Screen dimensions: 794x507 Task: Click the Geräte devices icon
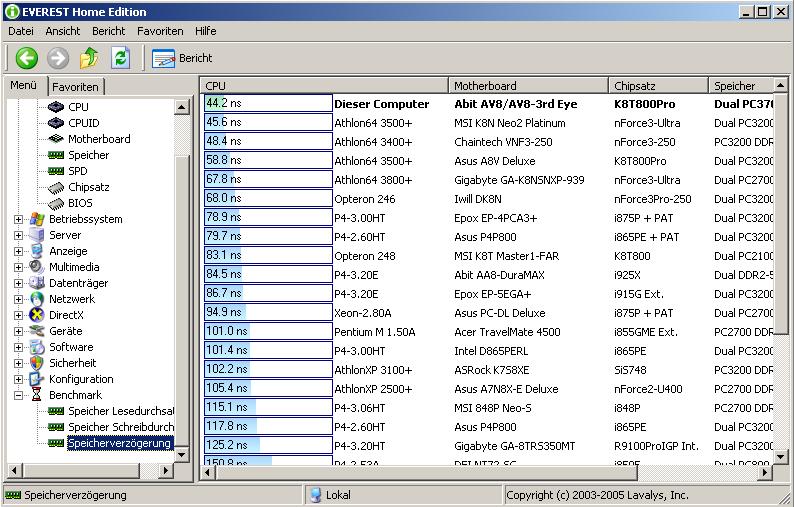36,331
